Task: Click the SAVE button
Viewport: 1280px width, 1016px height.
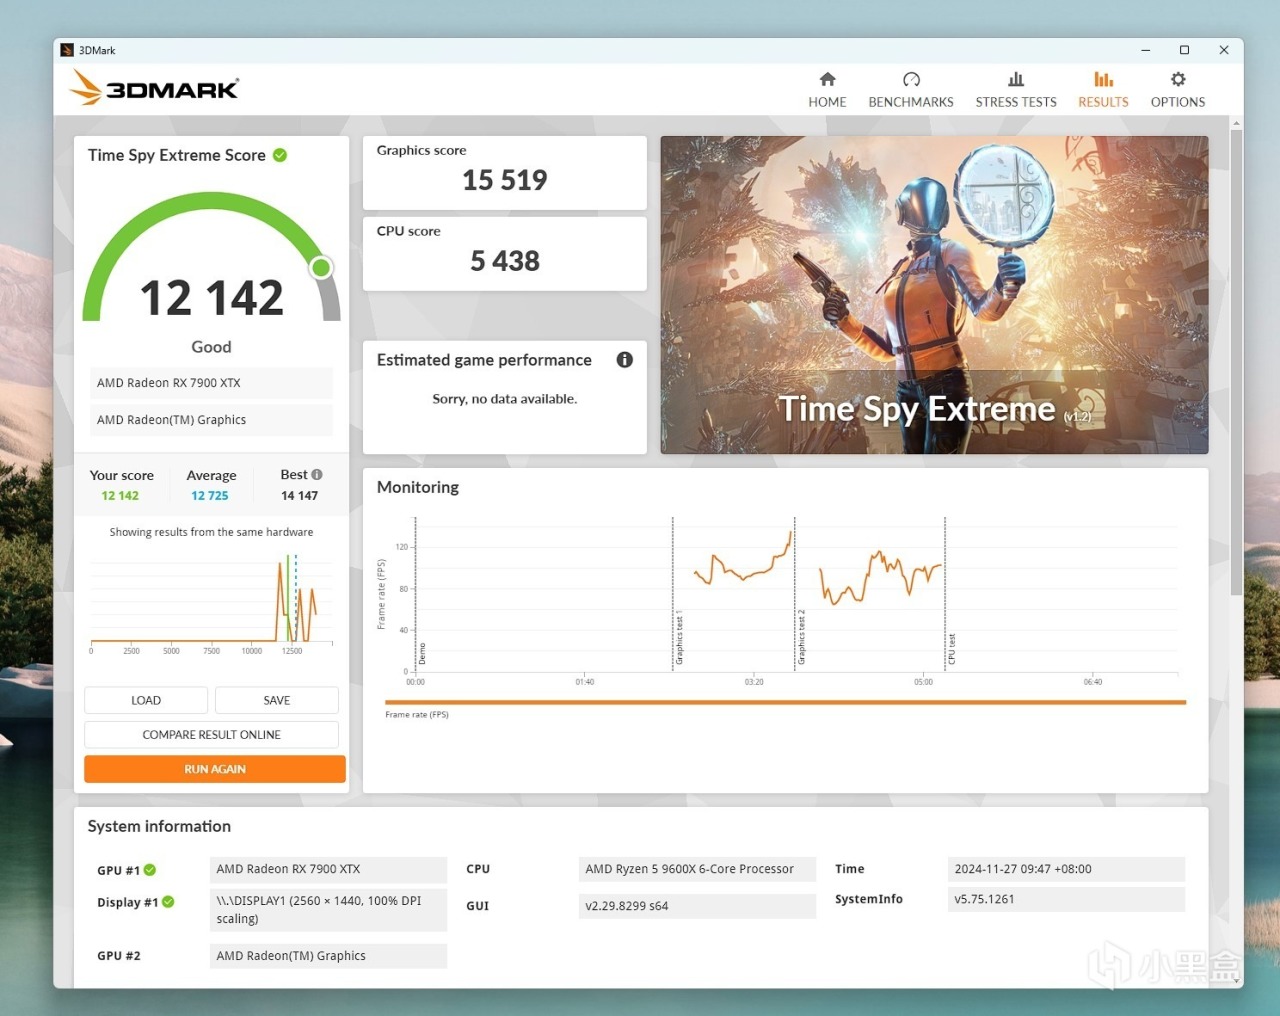Action: pyautogui.click(x=277, y=700)
